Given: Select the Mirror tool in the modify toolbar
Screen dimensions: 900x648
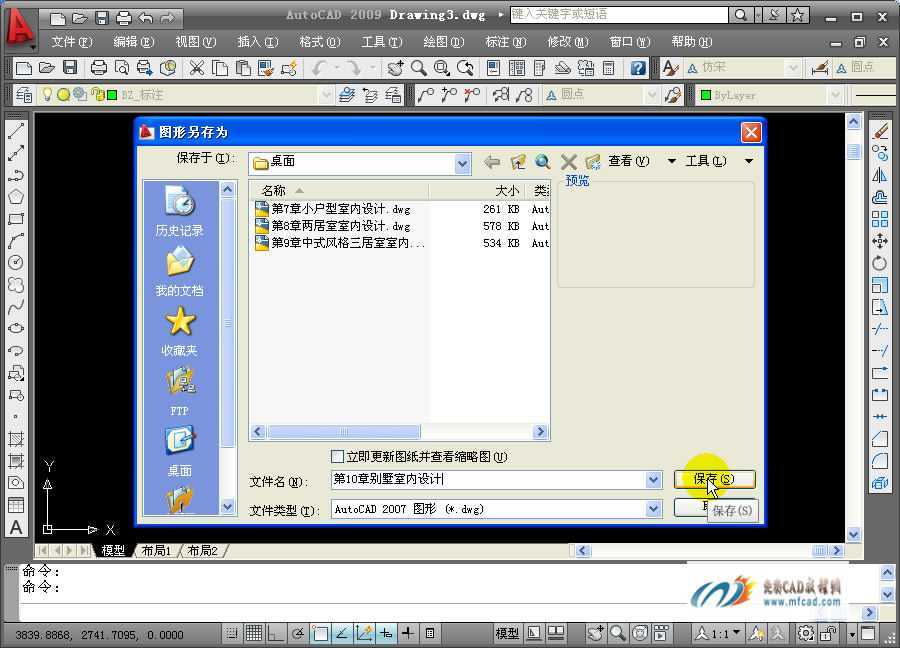Looking at the screenshot, I should tap(879, 175).
